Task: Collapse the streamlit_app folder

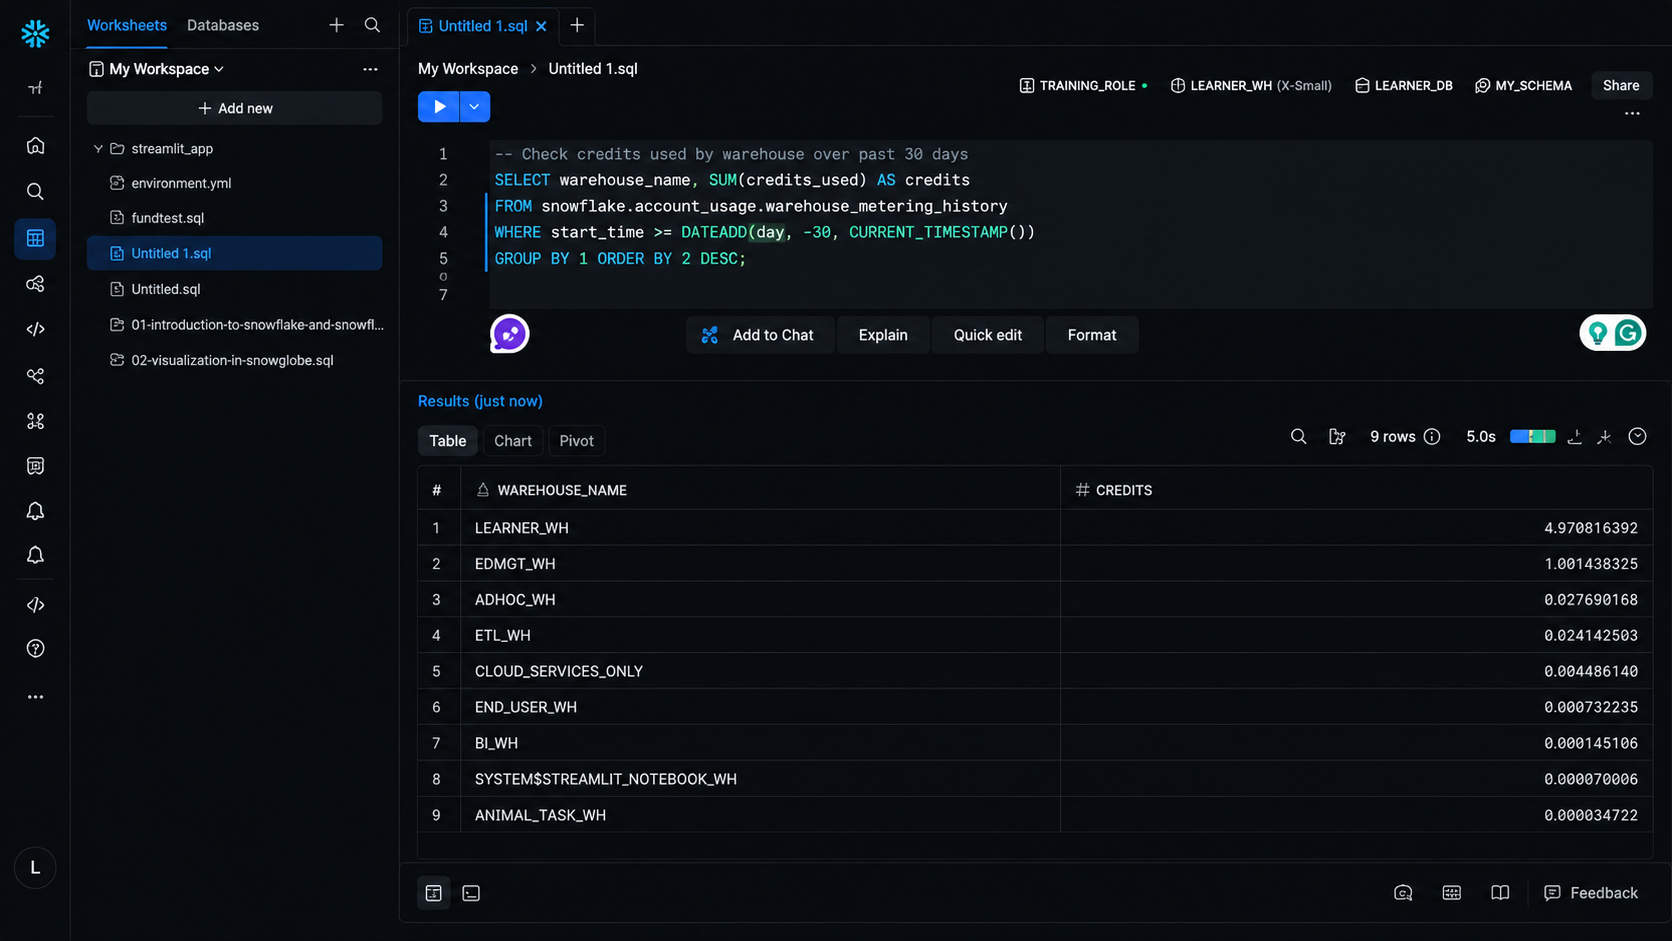Action: (98, 149)
